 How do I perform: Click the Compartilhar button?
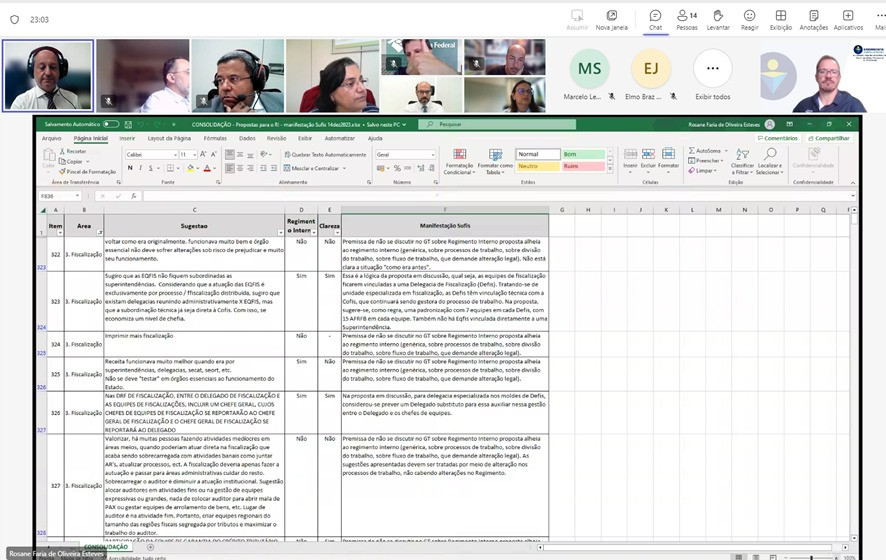pyautogui.click(x=829, y=138)
